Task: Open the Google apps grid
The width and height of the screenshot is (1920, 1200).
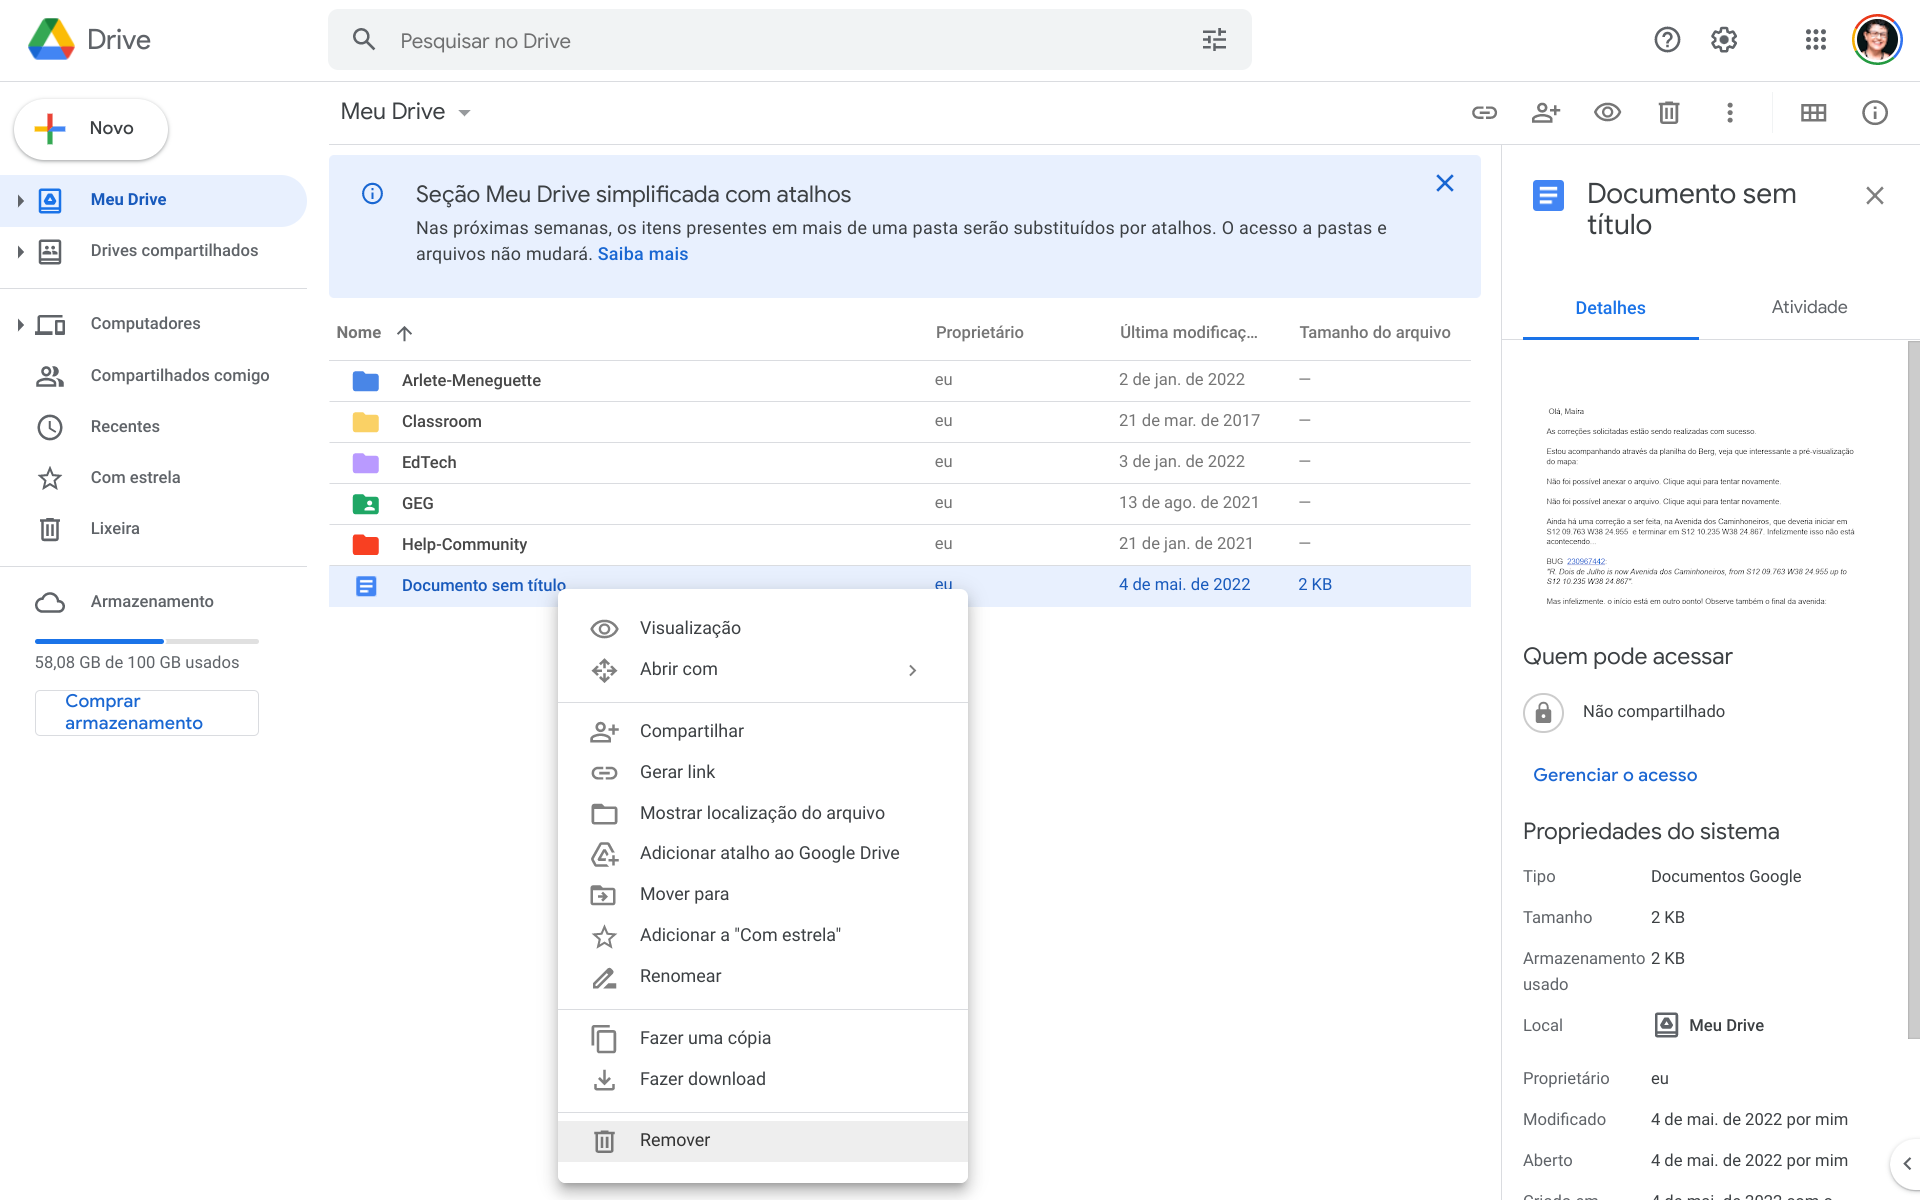Action: pos(1816,40)
